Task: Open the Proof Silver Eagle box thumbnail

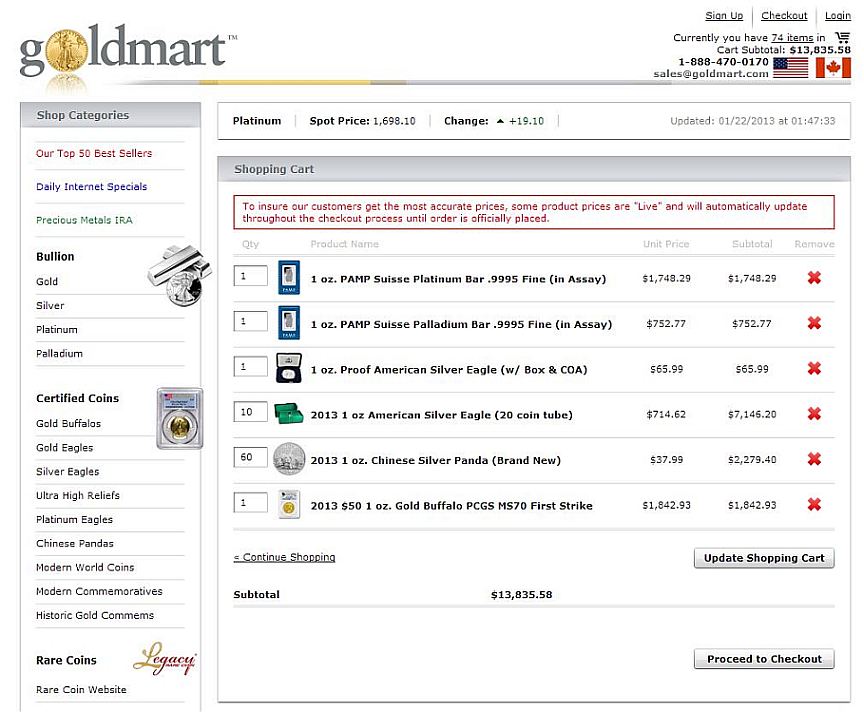Action: [x=289, y=368]
